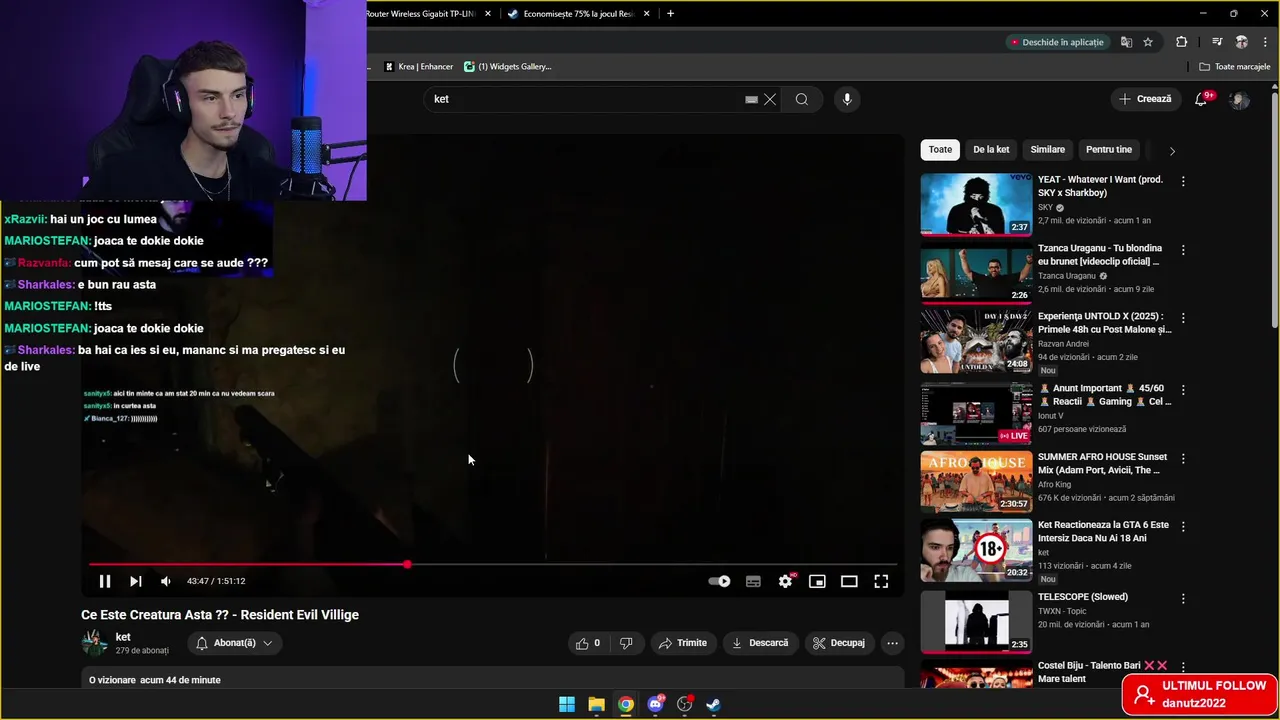Screen dimensions: 1280x720
Task: Select the Pentru tine chip
Action: coord(1109,150)
